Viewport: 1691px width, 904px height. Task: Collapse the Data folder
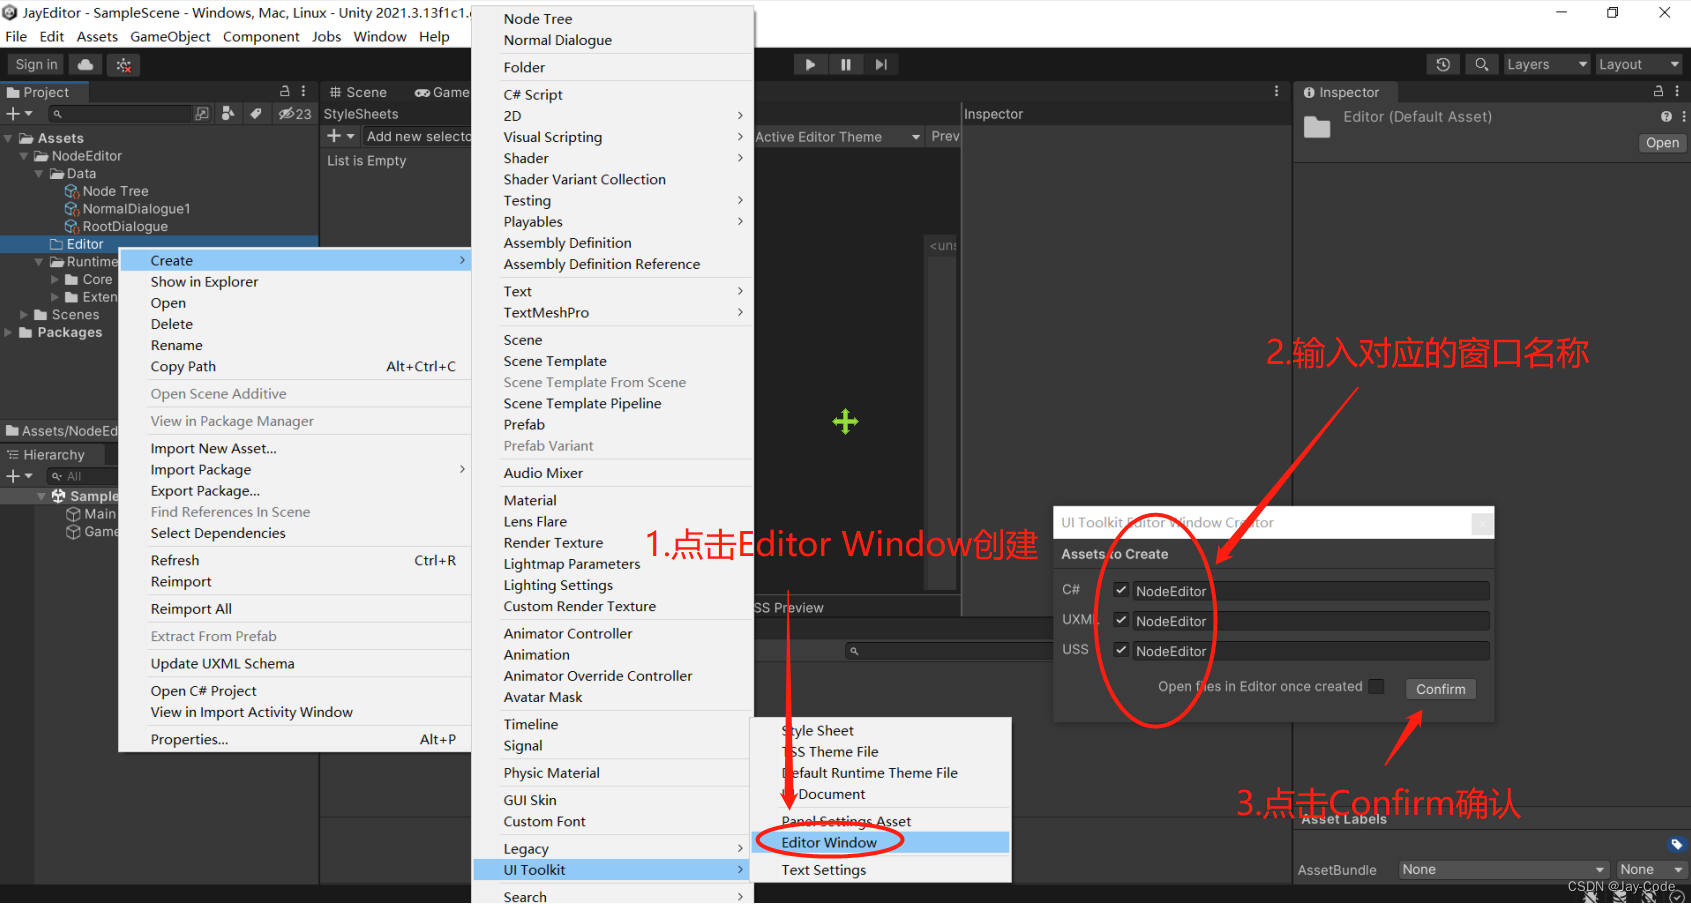click(39, 174)
